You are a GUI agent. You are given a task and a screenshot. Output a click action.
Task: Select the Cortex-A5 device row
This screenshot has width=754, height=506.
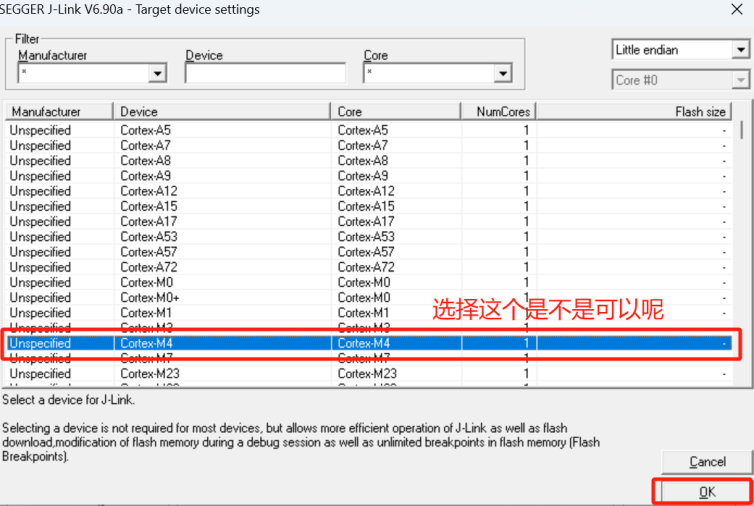tap(369, 130)
